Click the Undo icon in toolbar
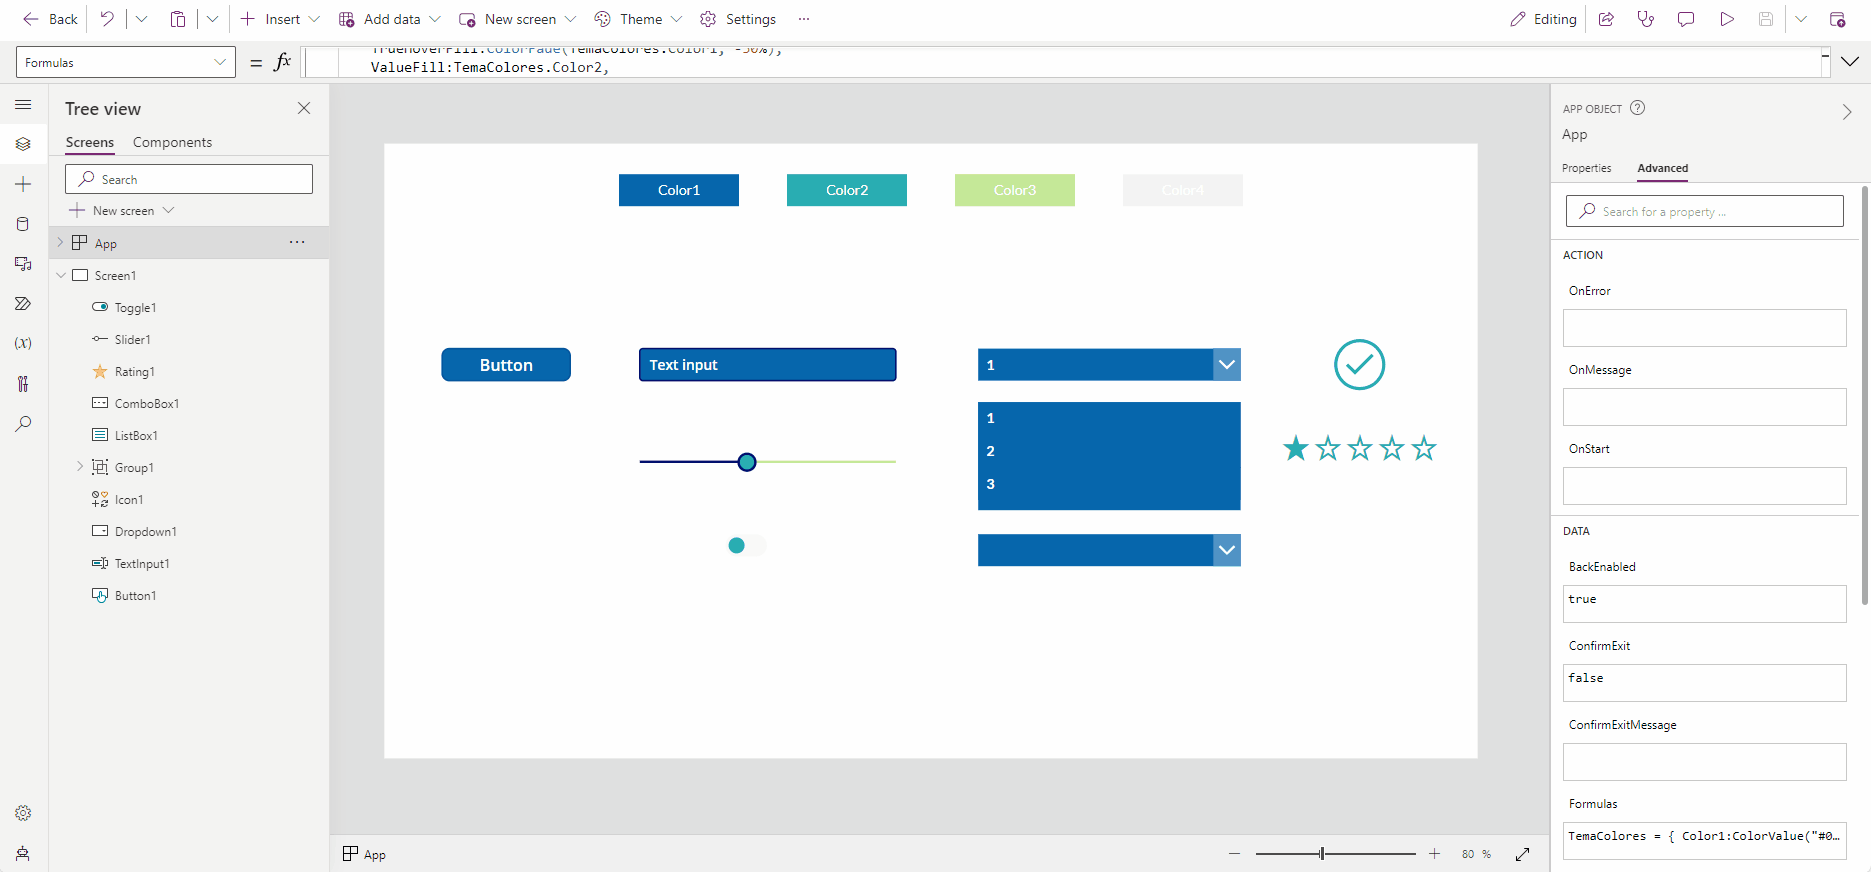 click(107, 19)
